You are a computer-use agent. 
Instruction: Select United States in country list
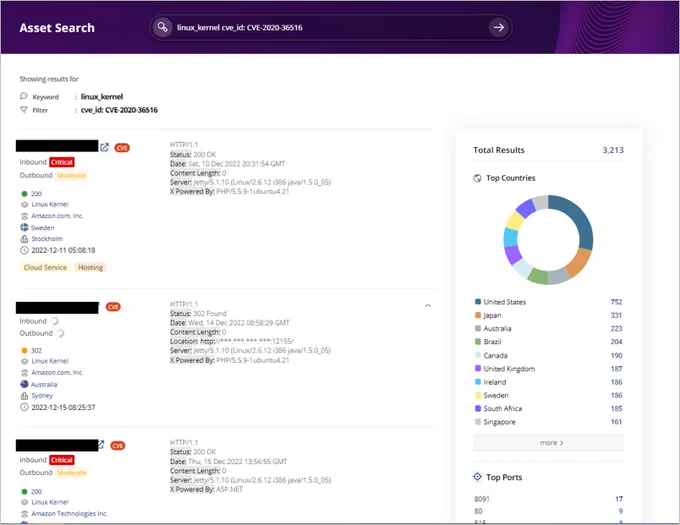click(x=505, y=302)
